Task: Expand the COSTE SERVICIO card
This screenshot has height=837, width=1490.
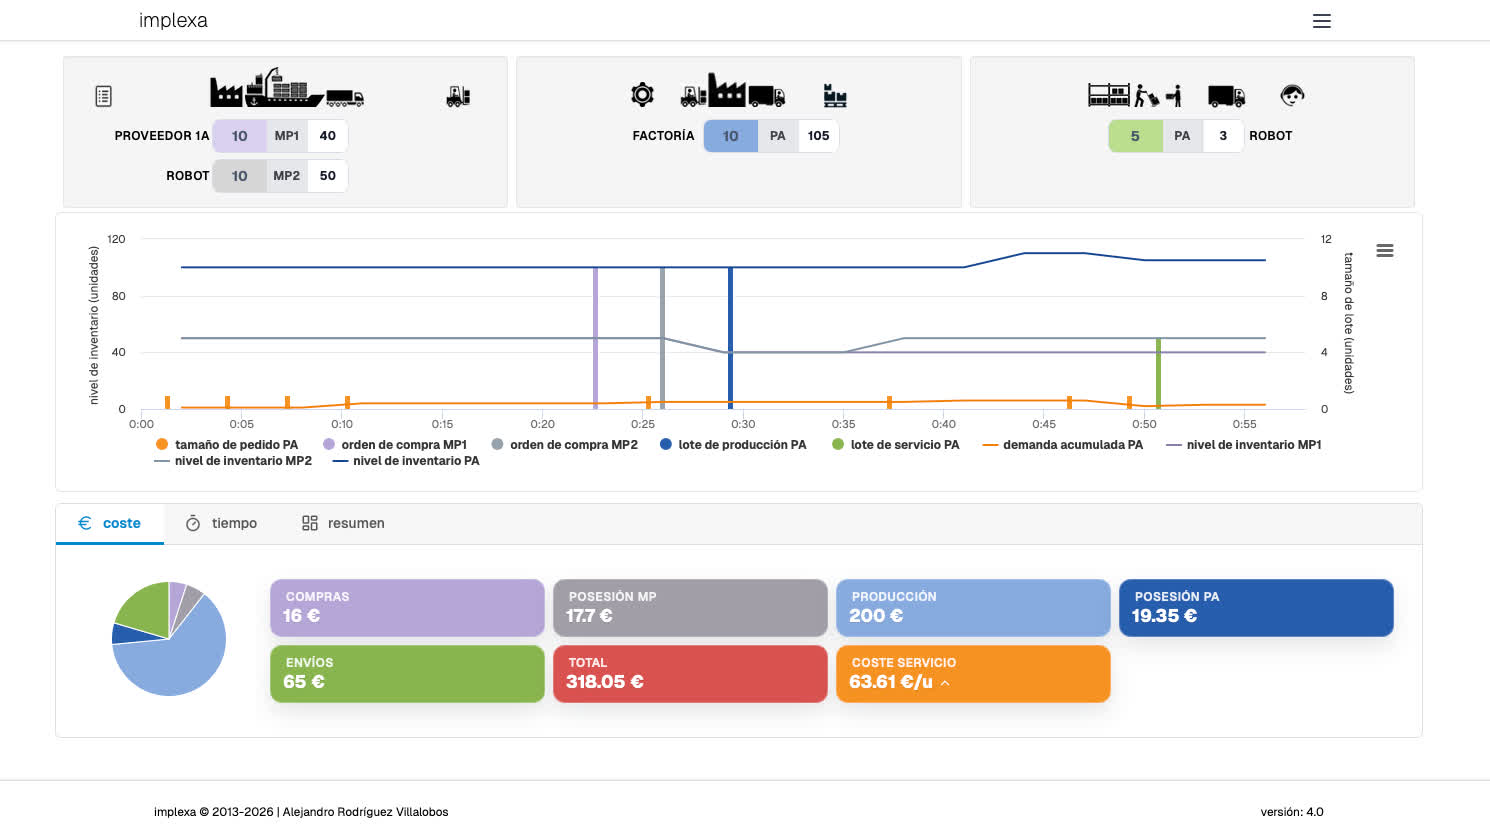Action: click(945, 683)
